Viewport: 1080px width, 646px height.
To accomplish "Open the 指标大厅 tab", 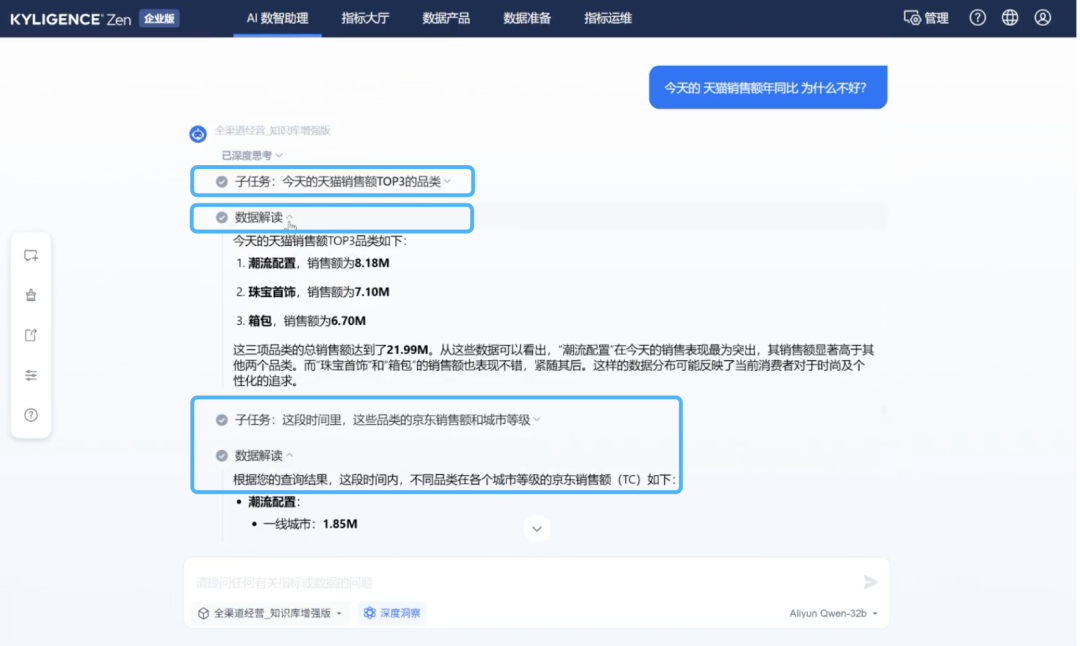I will click(x=365, y=19).
